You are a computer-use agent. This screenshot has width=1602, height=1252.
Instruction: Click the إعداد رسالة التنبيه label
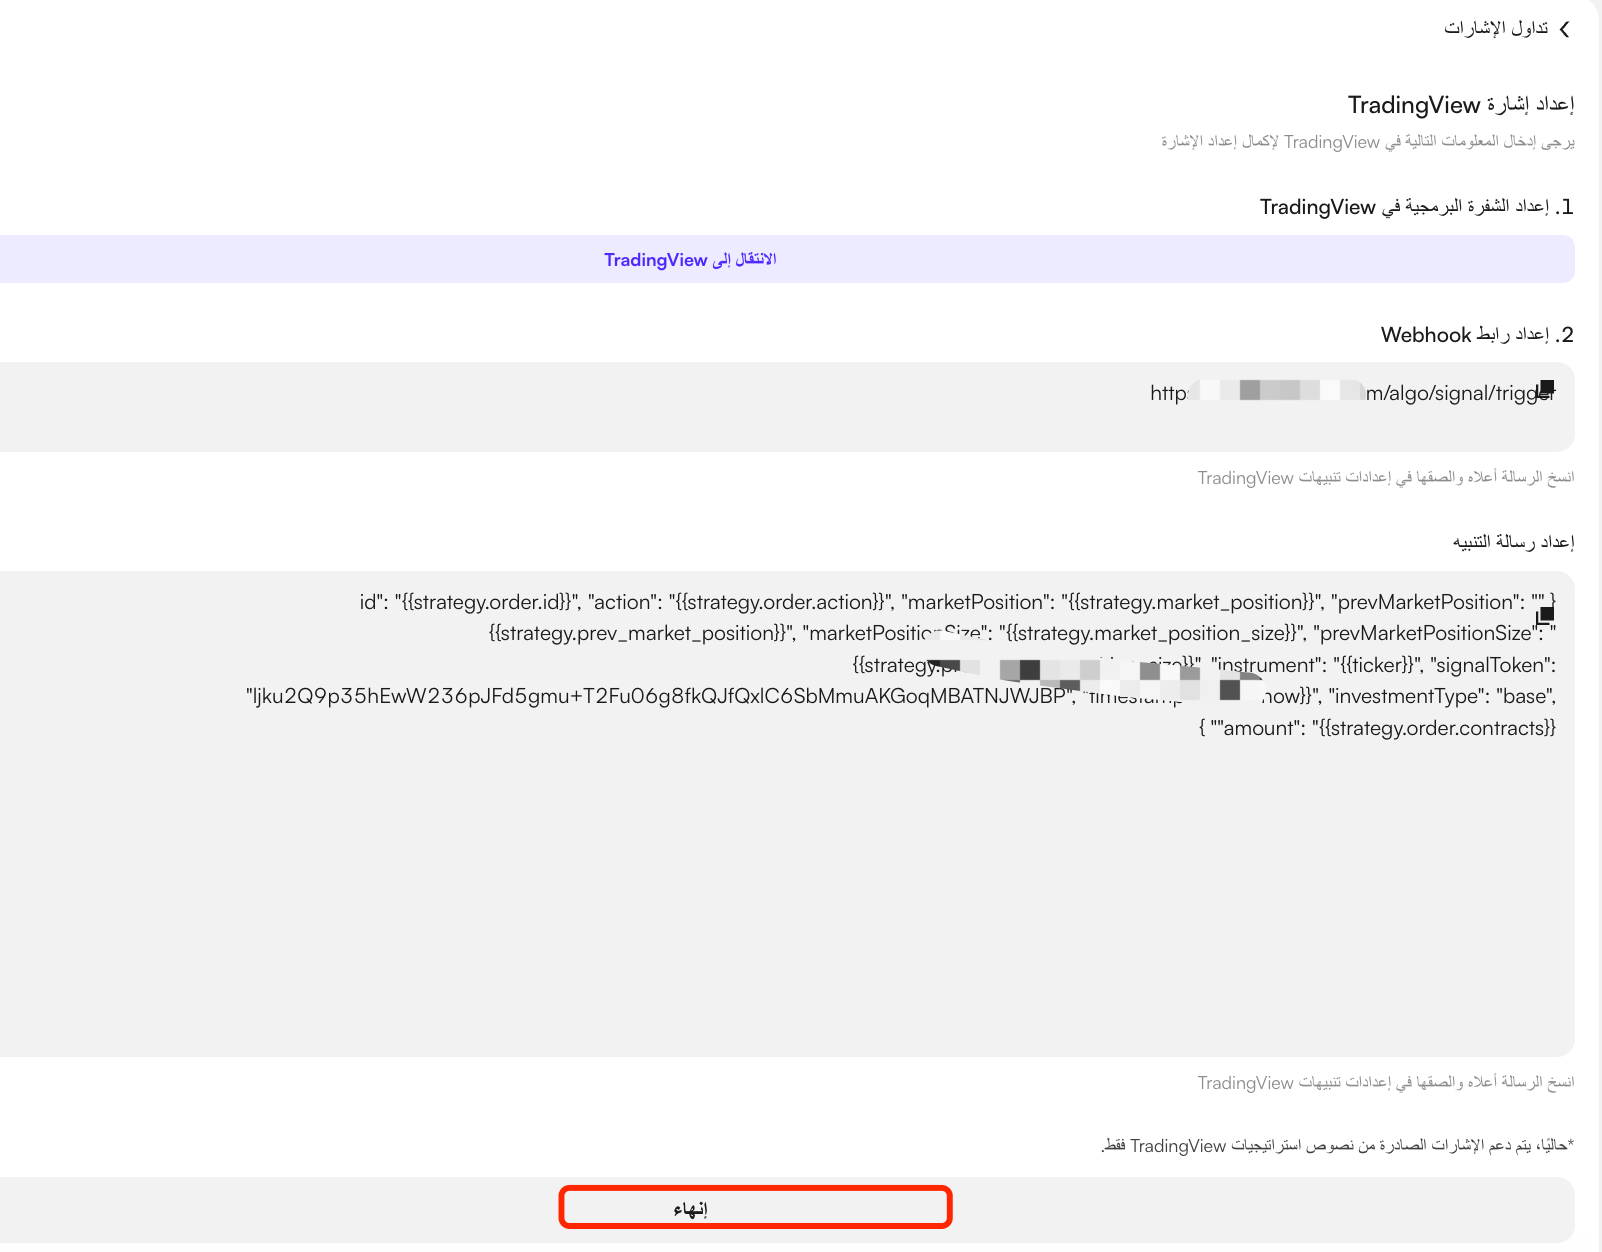tap(1514, 542)
